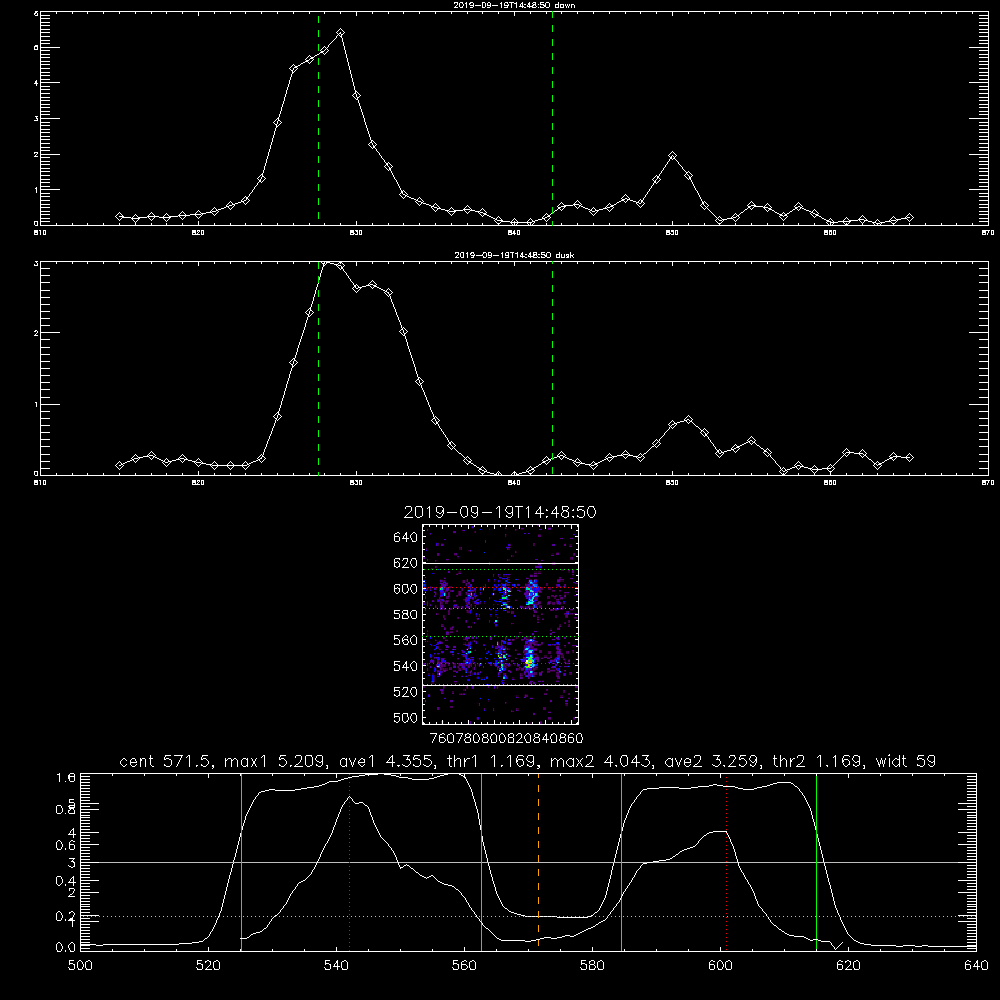Click the orange dashed center line at 571.5
Image resolution: width=1000 pixels, height=1000 pixels.
[x=538, y=861]
